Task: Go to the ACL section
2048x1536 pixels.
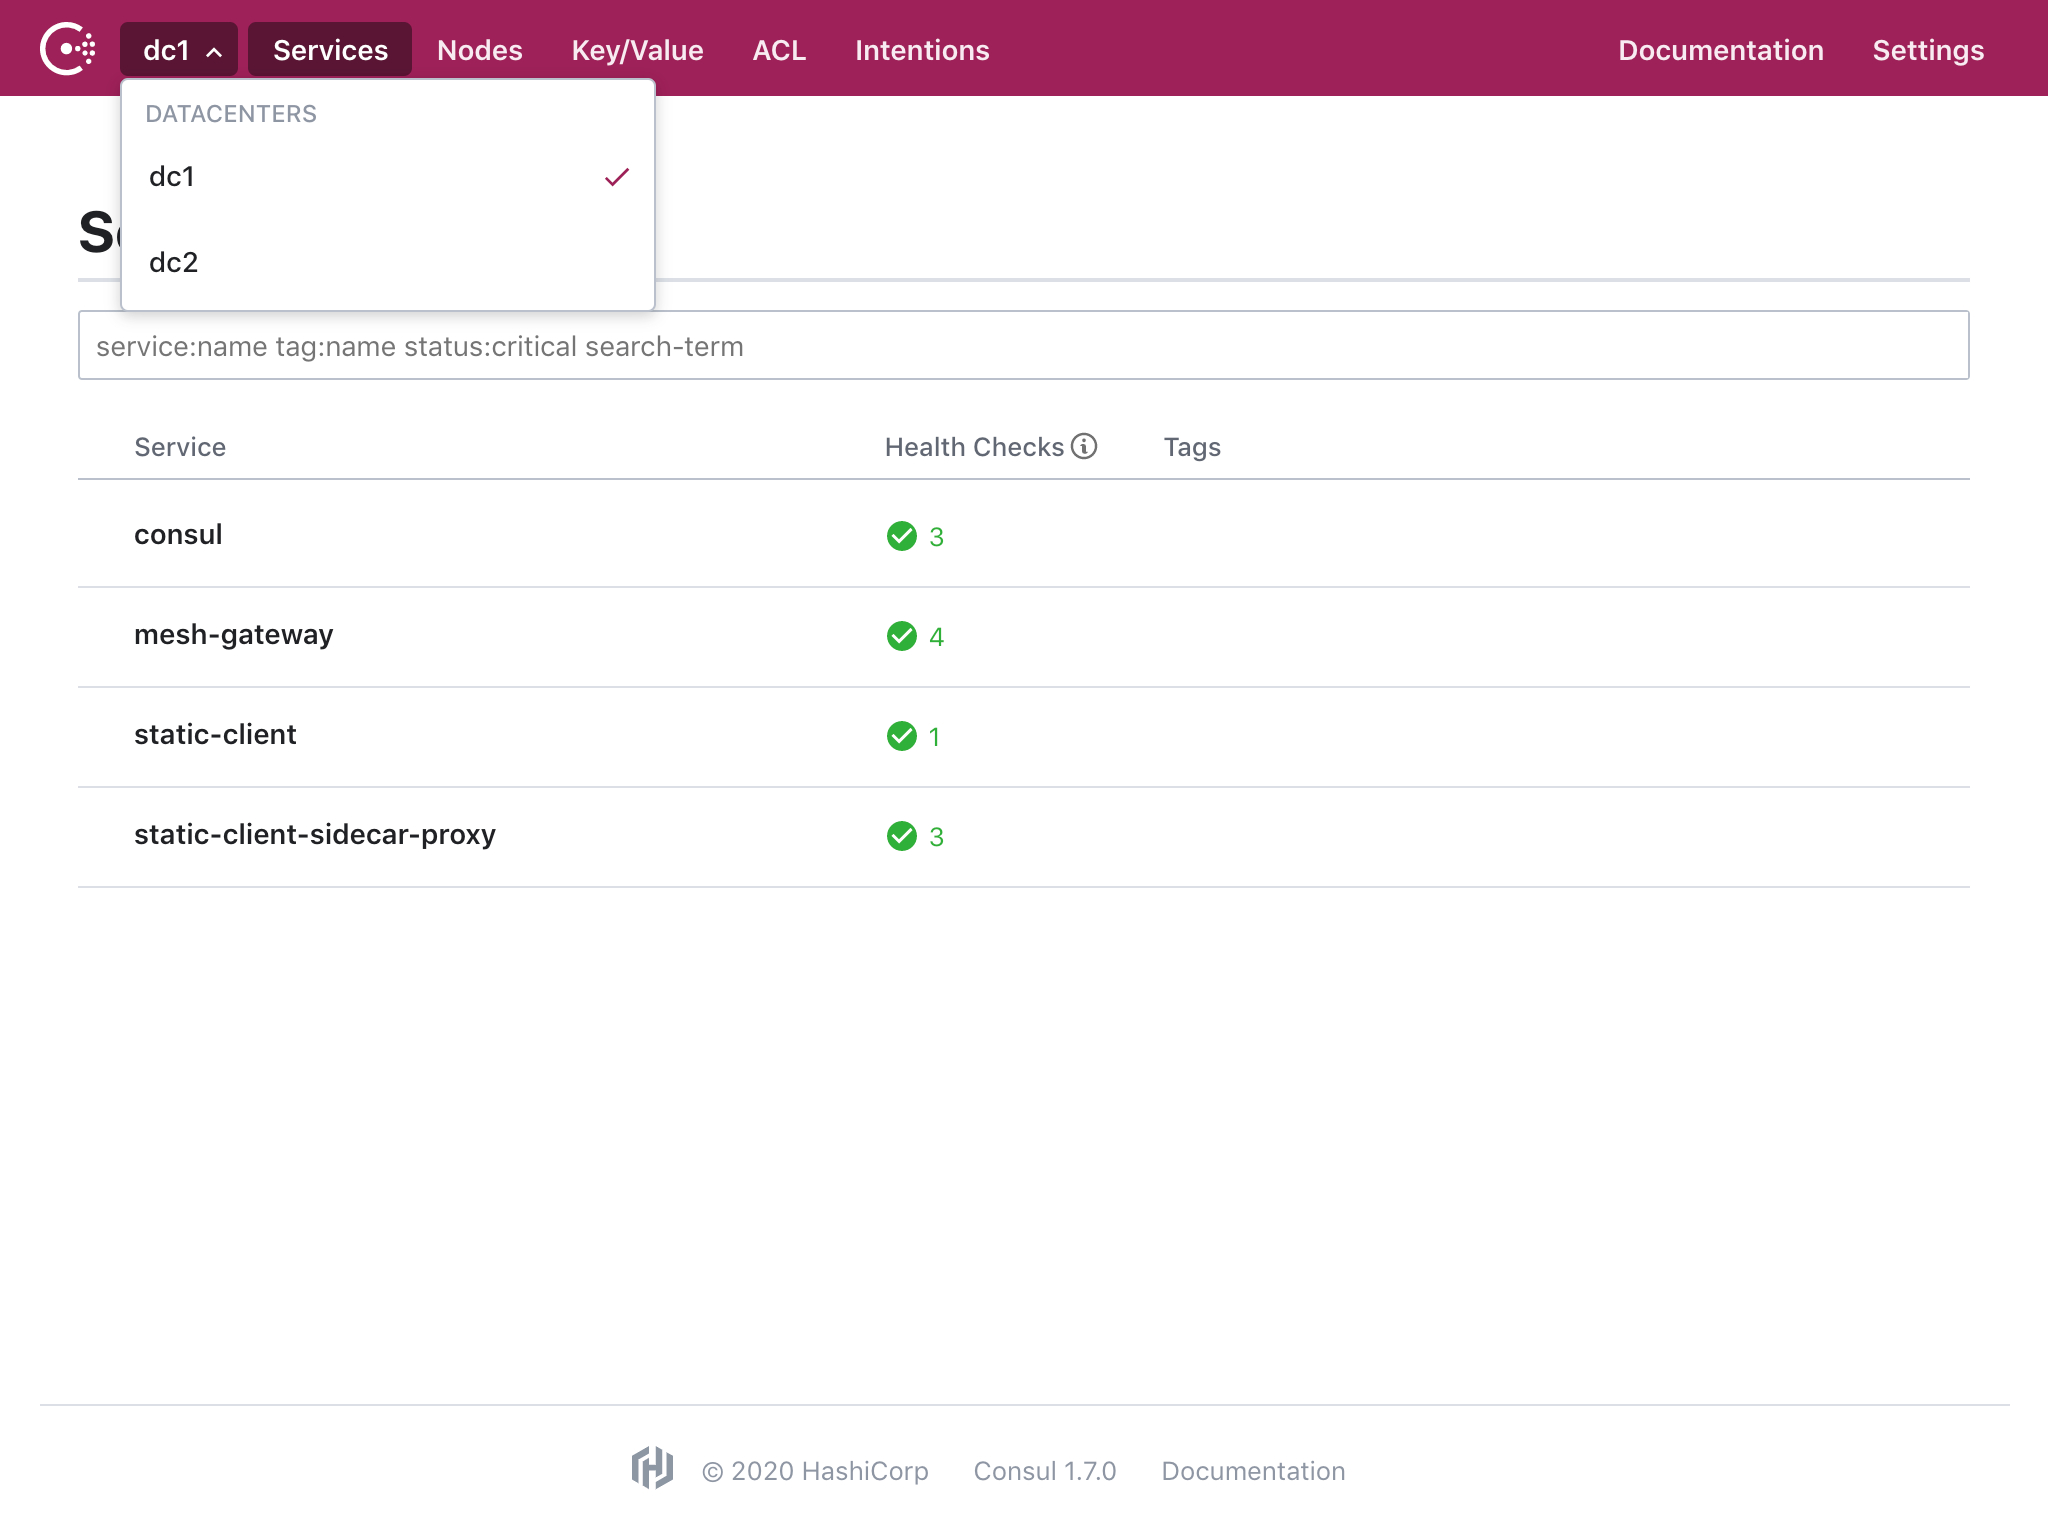Action: (779, 50)
